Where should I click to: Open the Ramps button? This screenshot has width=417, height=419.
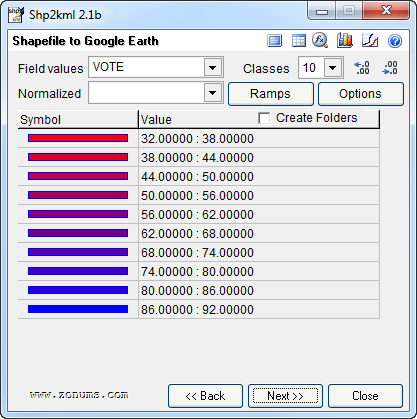pyautogui.click(x=271, y=94)
